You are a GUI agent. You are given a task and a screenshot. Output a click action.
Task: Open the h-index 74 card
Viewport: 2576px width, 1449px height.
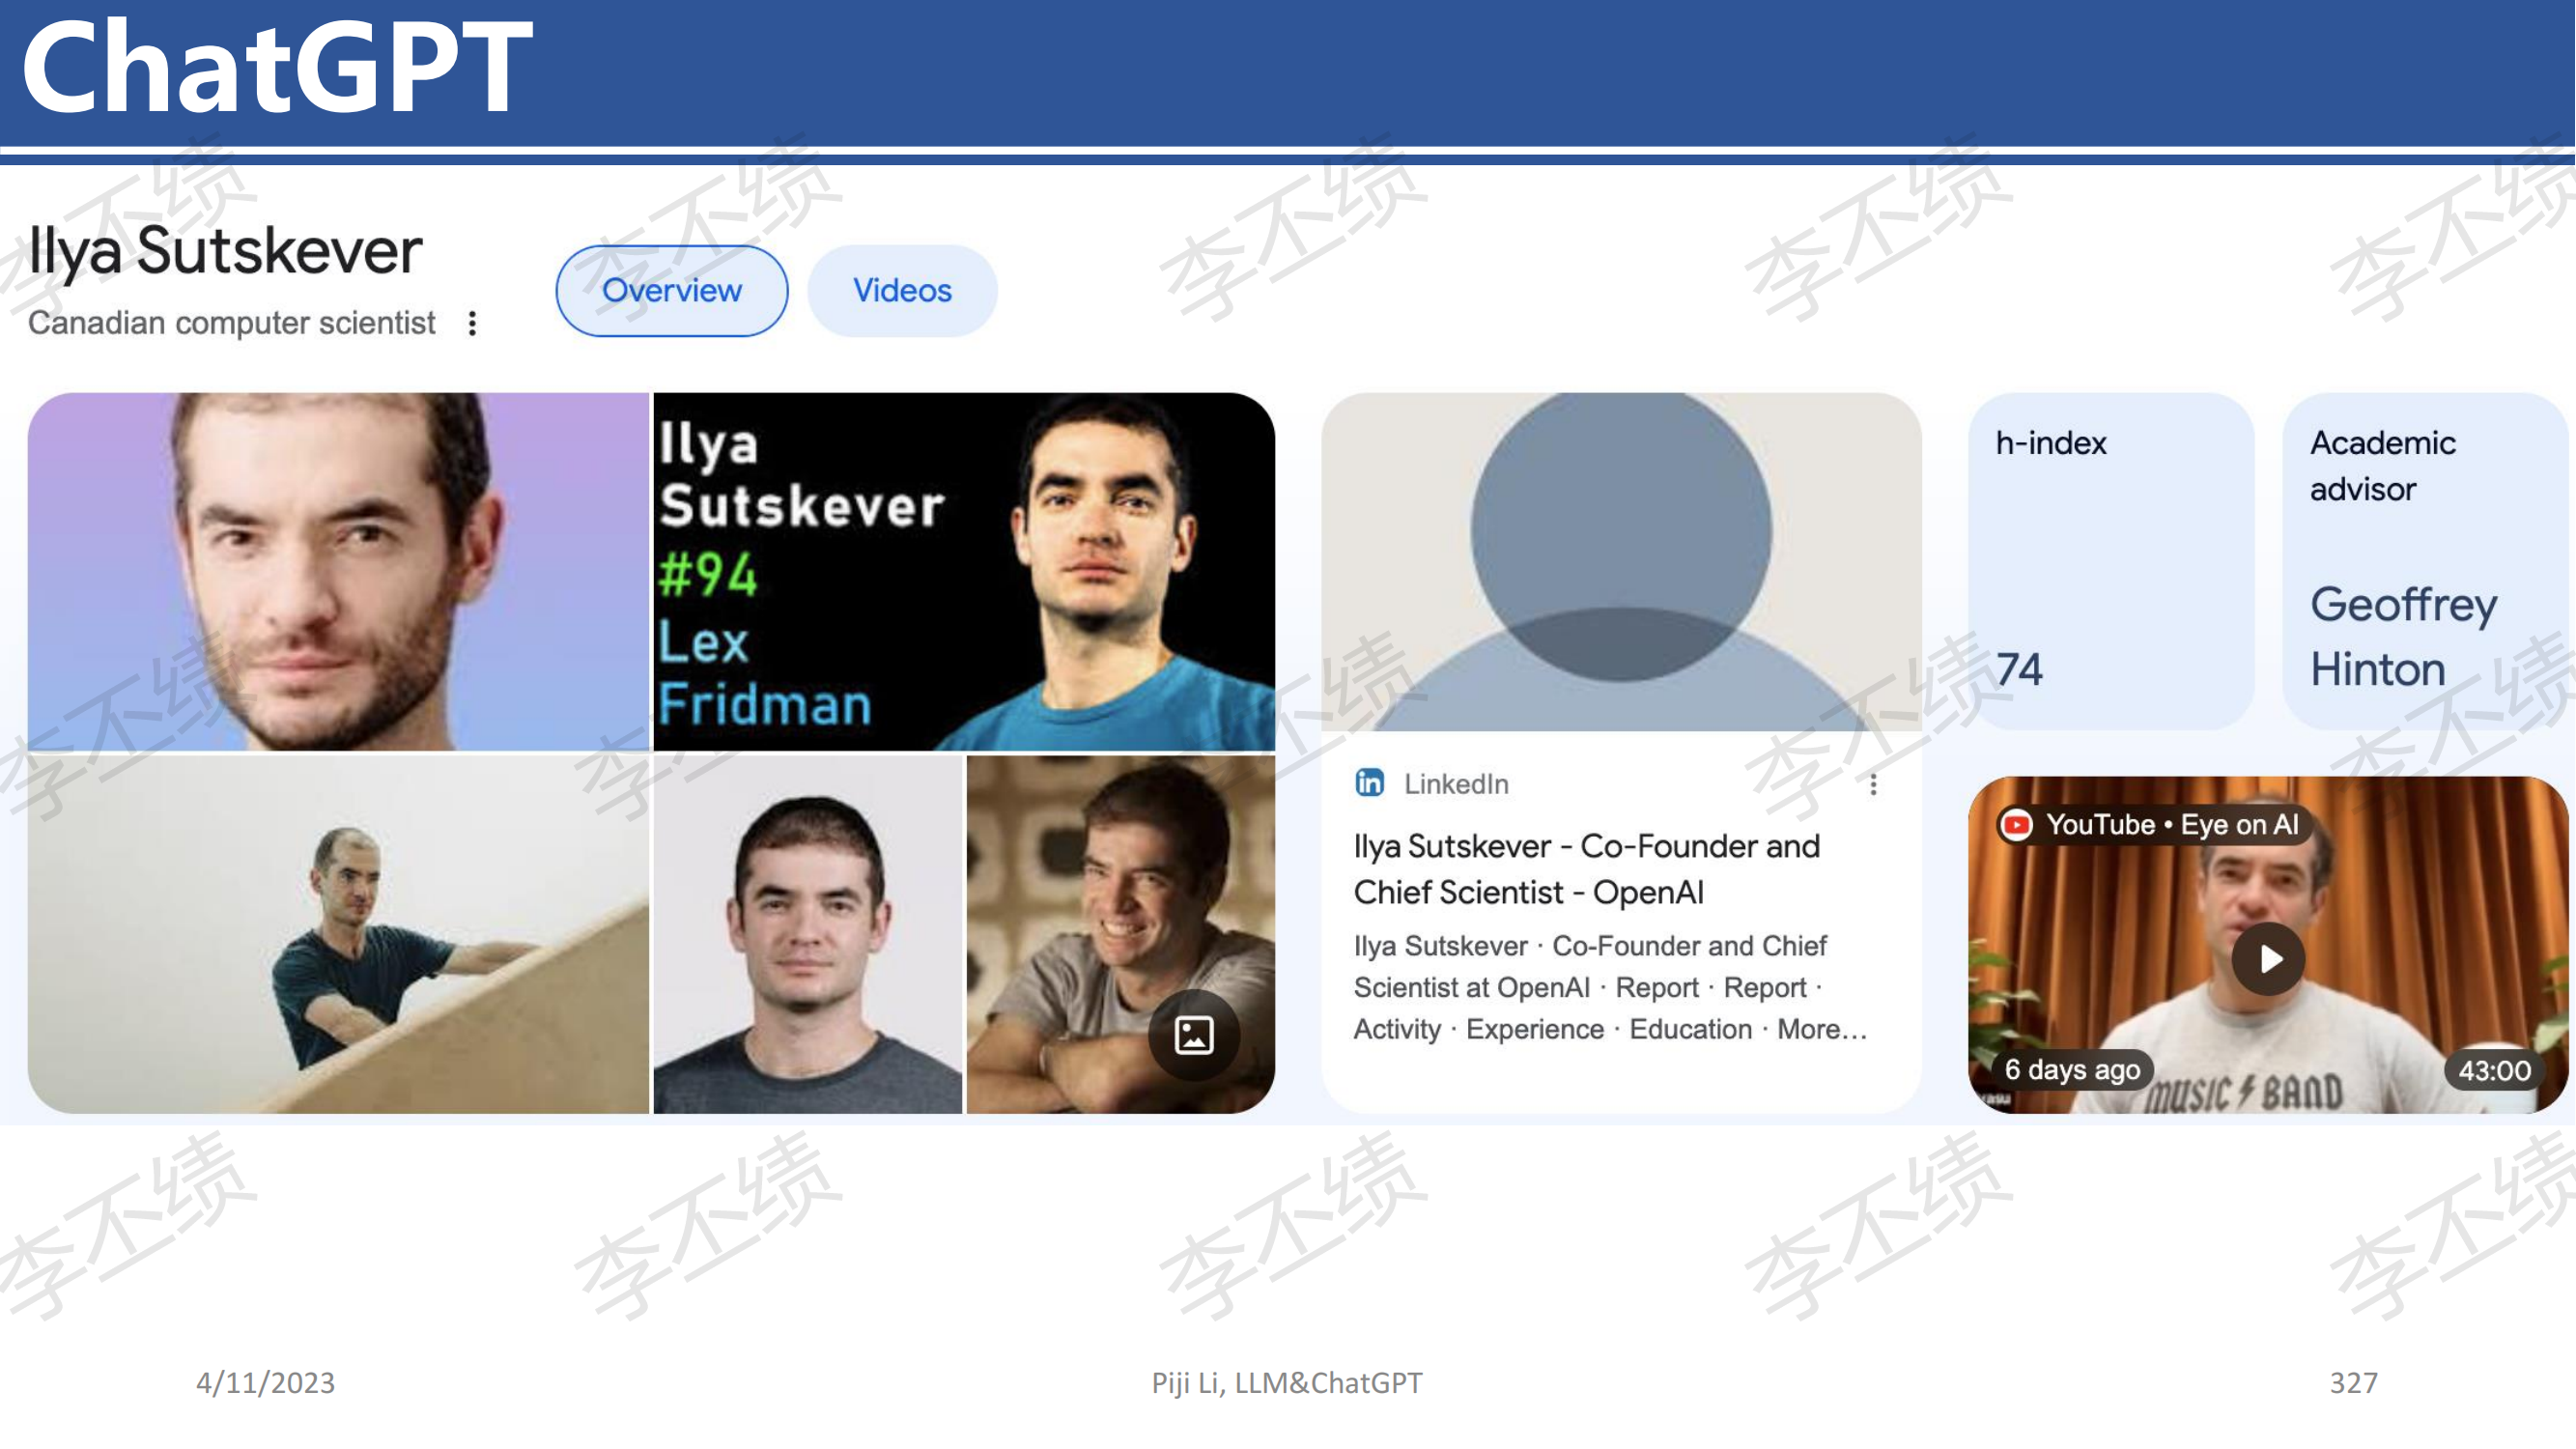coord(2111,561)
